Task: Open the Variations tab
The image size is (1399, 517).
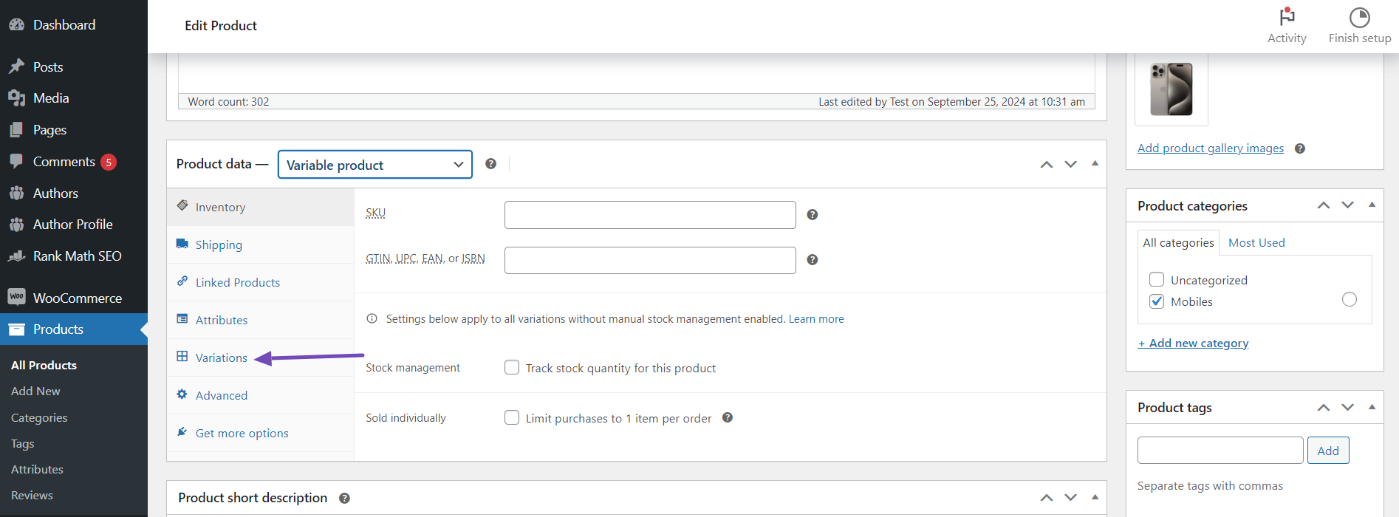Action: (x=221, y=358)
